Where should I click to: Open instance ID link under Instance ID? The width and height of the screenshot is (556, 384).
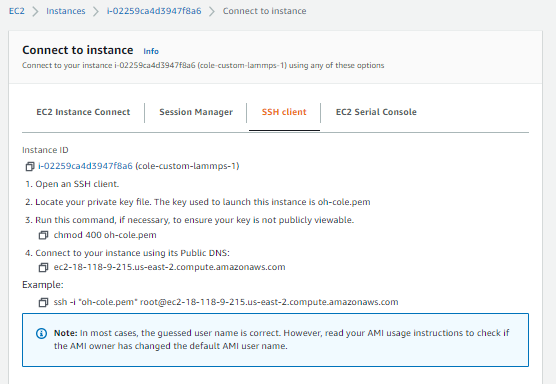(85, 166)
